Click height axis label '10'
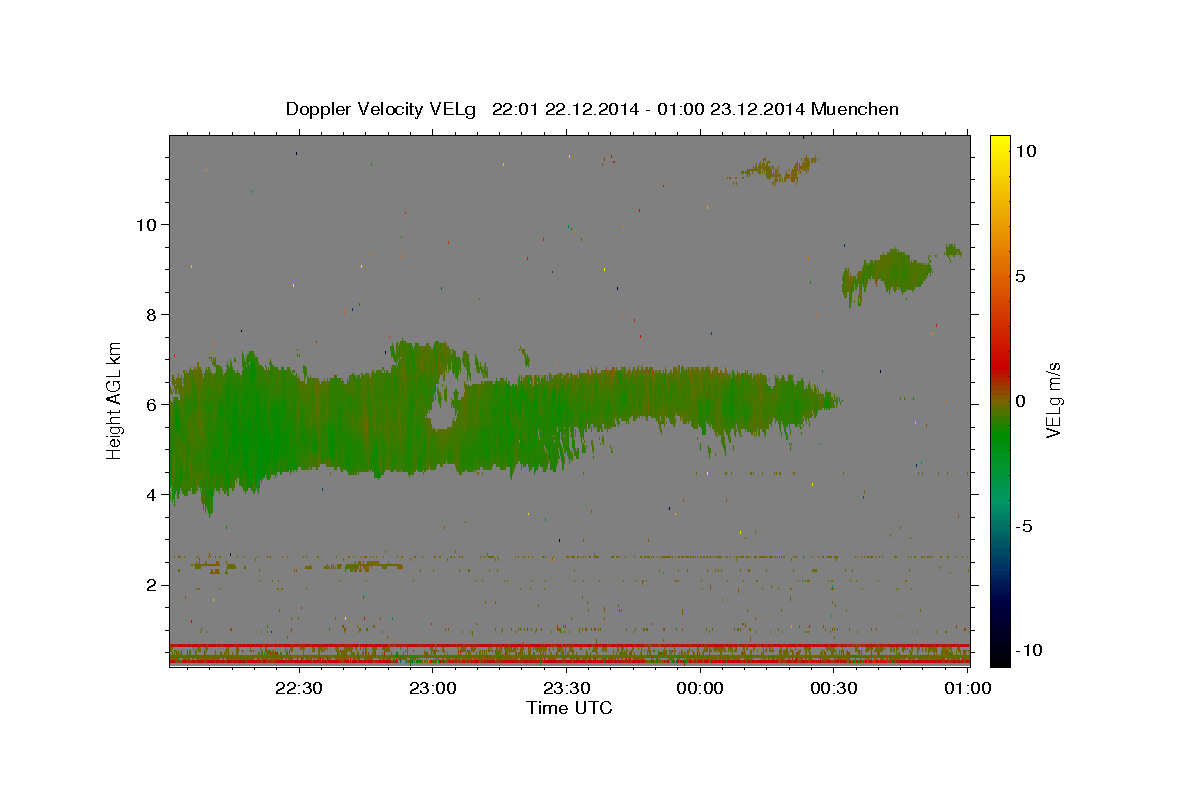 point(146,224)
